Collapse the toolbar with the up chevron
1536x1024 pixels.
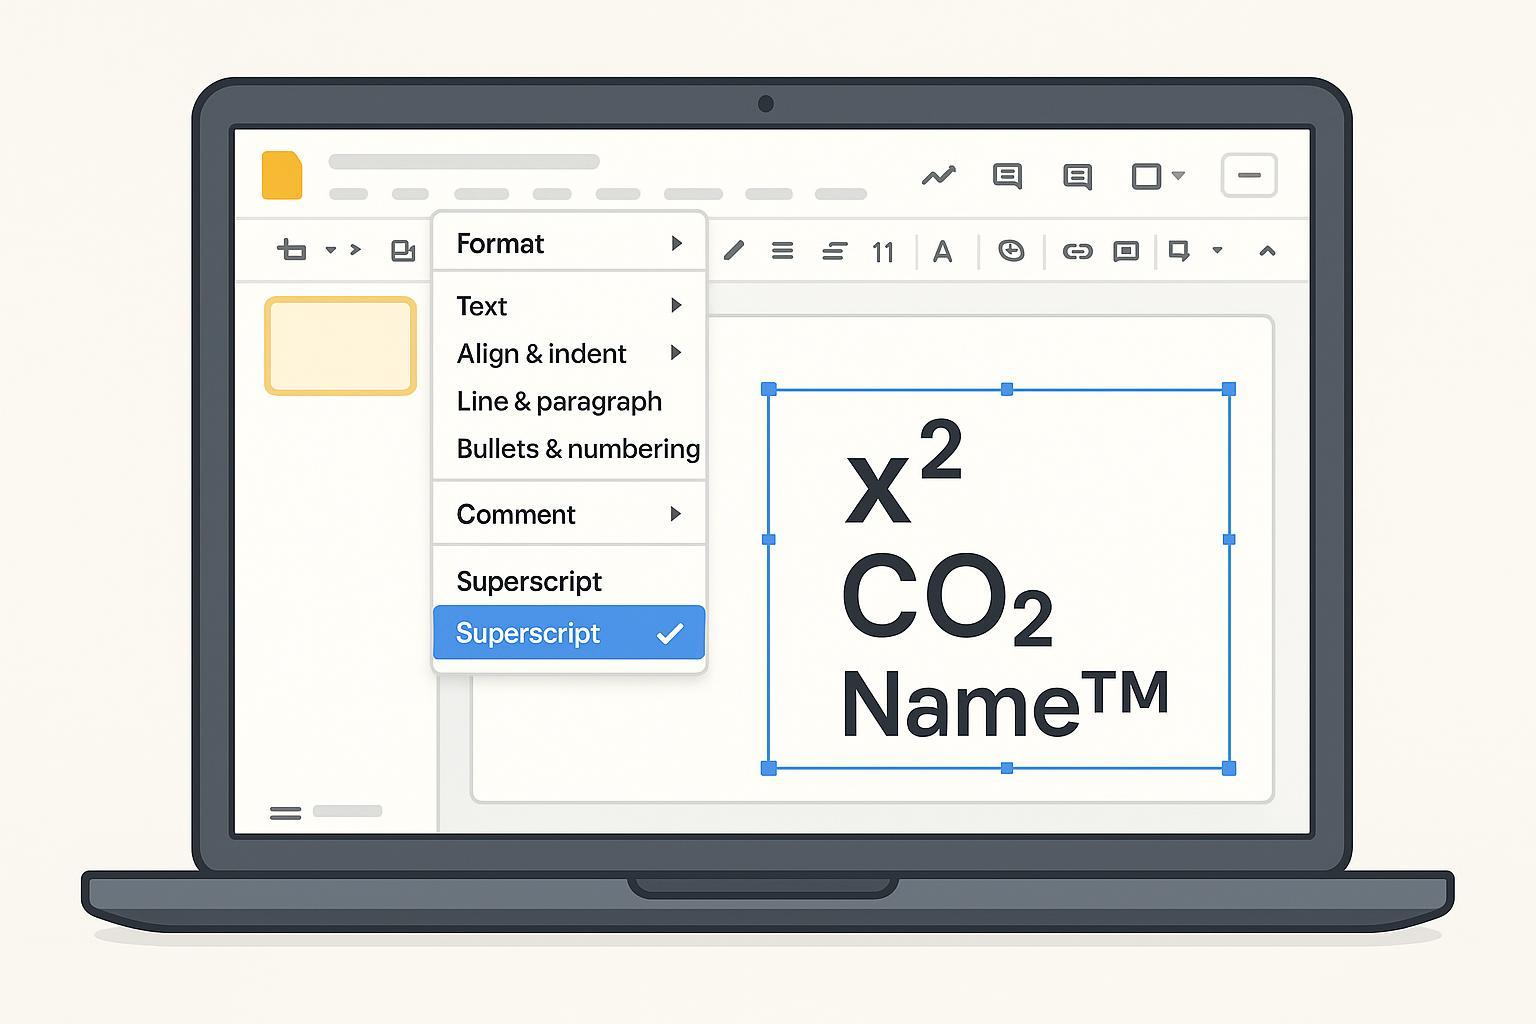click(x=1267, y=251)
